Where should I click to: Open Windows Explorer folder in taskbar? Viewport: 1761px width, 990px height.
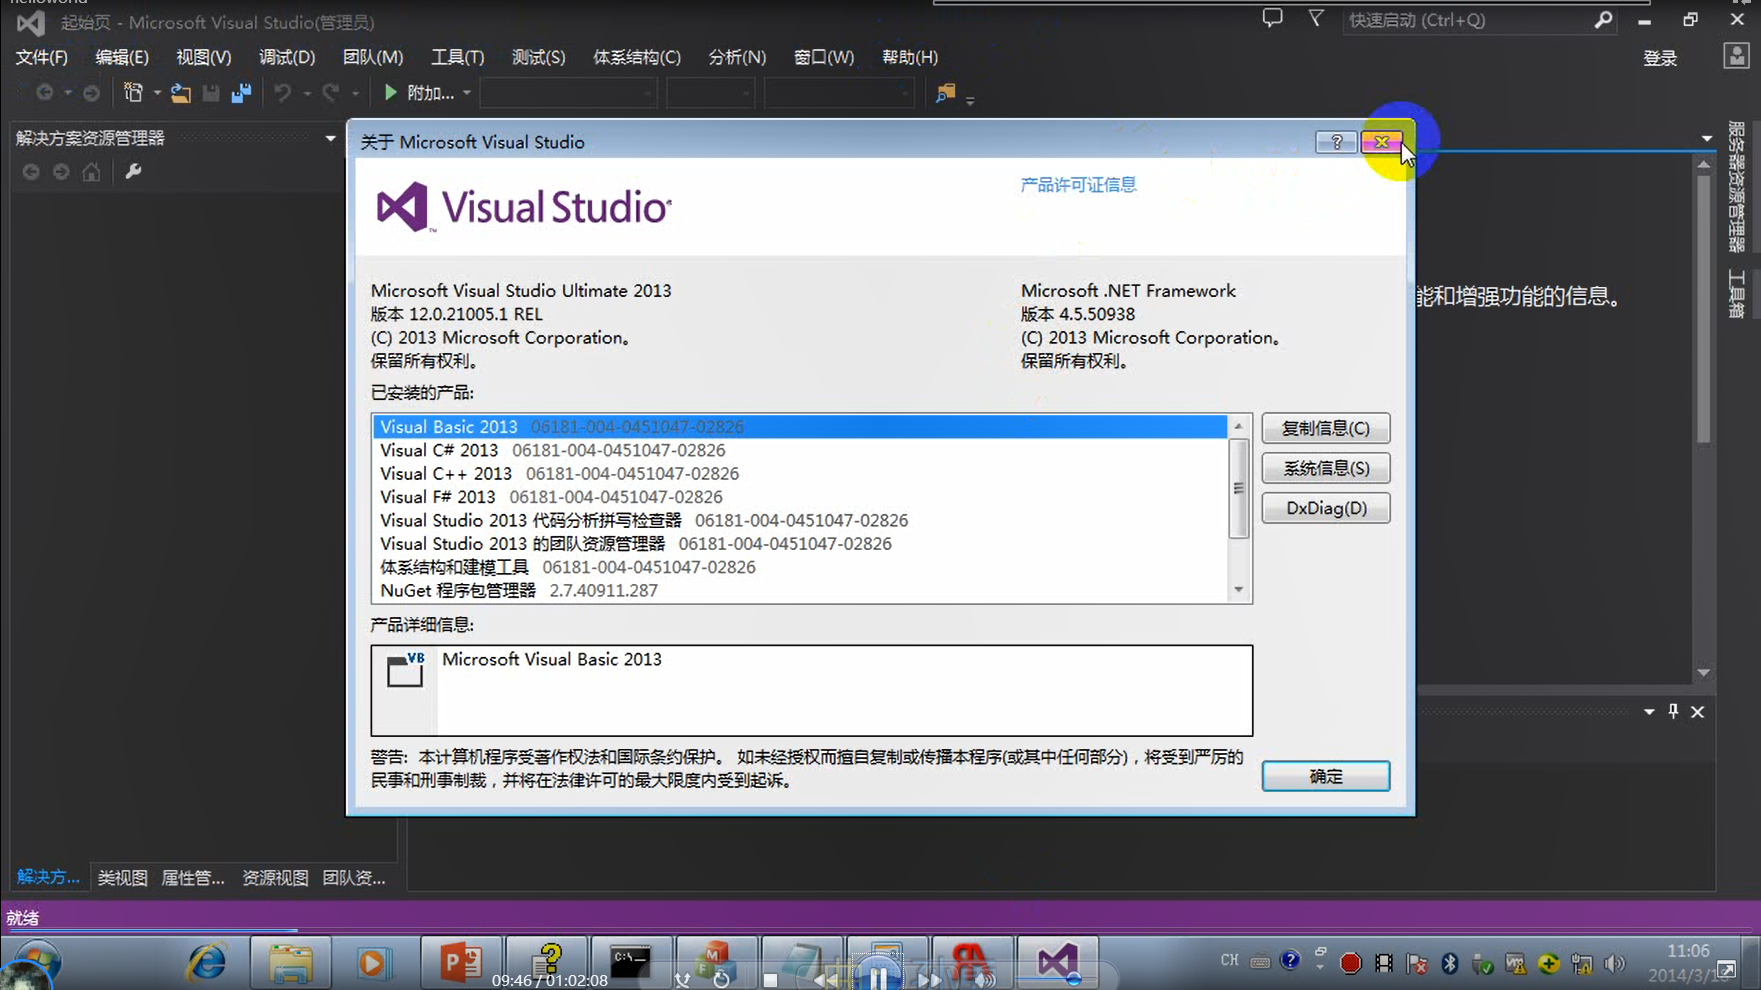pyautogui.click(x=291, y=963)
